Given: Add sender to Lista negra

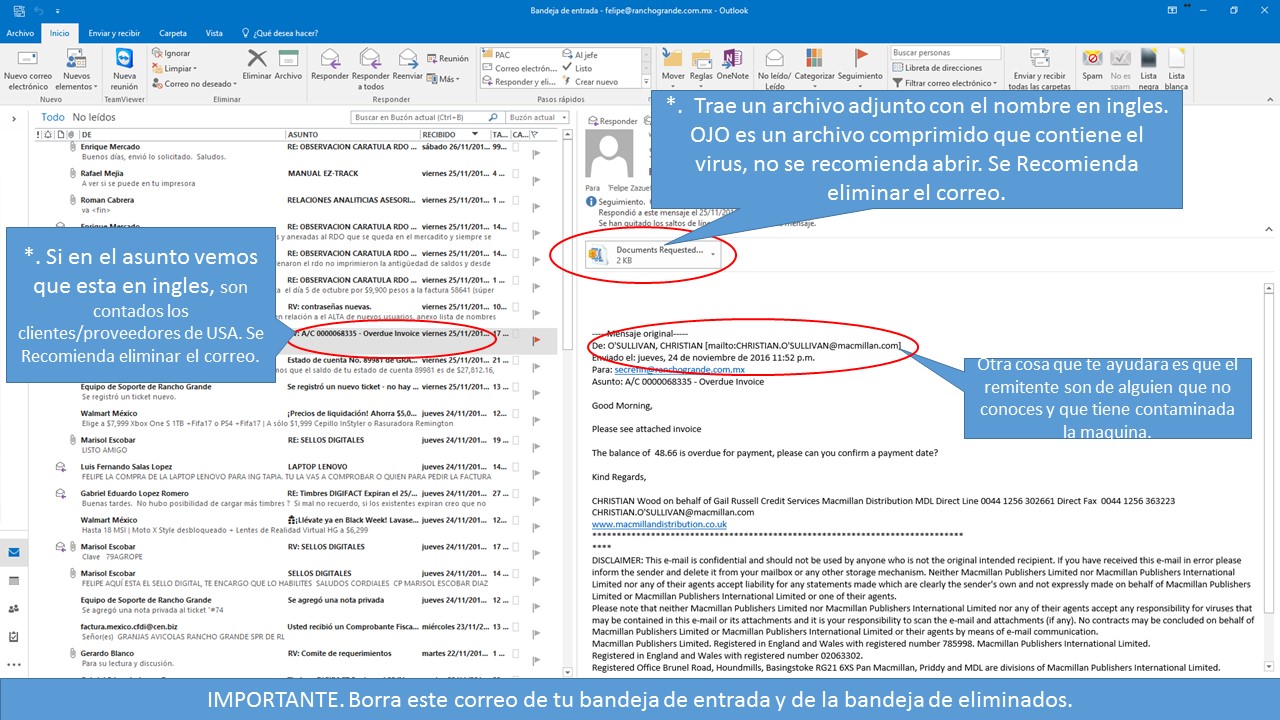Looking at the screenshot, I should 1148,68.
